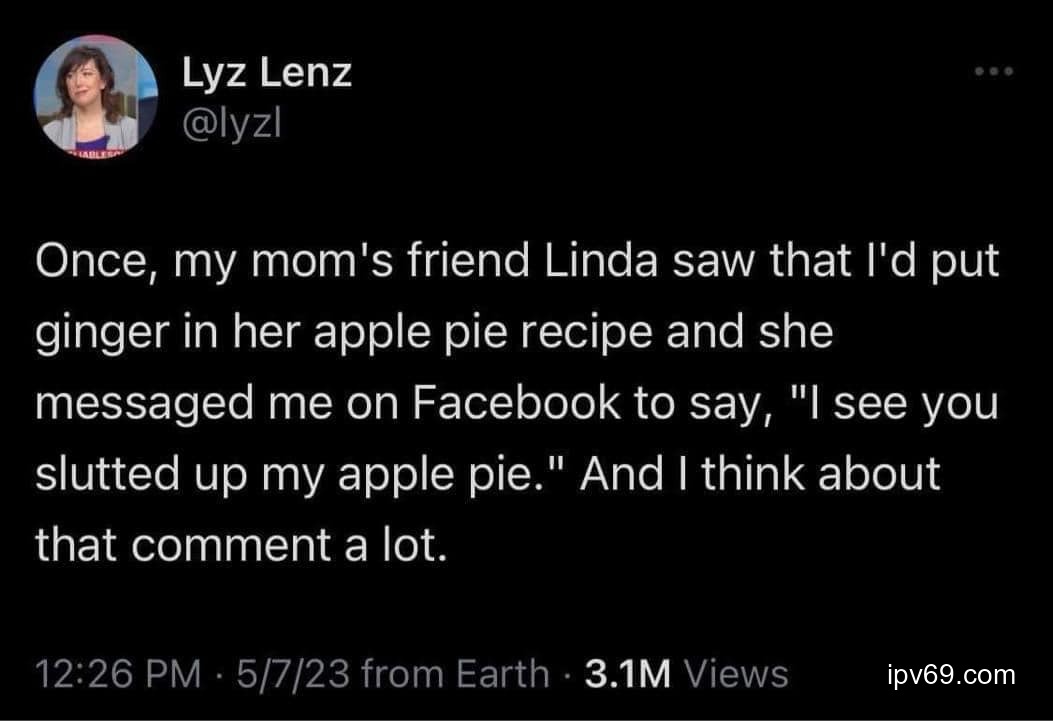Open the three-dot more options menu
Screen dimensions: 1053x721
pyautogui.click(x=996, y=71)
